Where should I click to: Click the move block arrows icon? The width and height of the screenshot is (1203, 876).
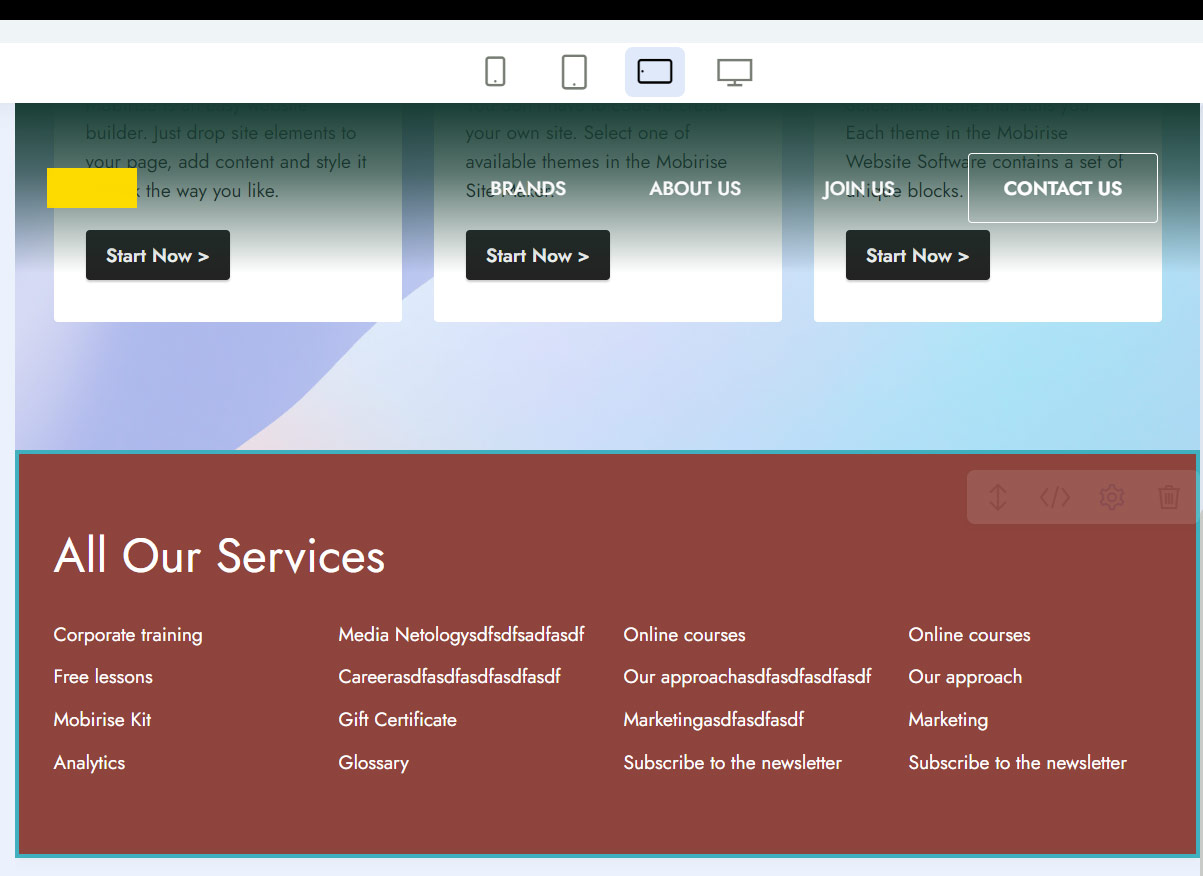click(997, 497)
